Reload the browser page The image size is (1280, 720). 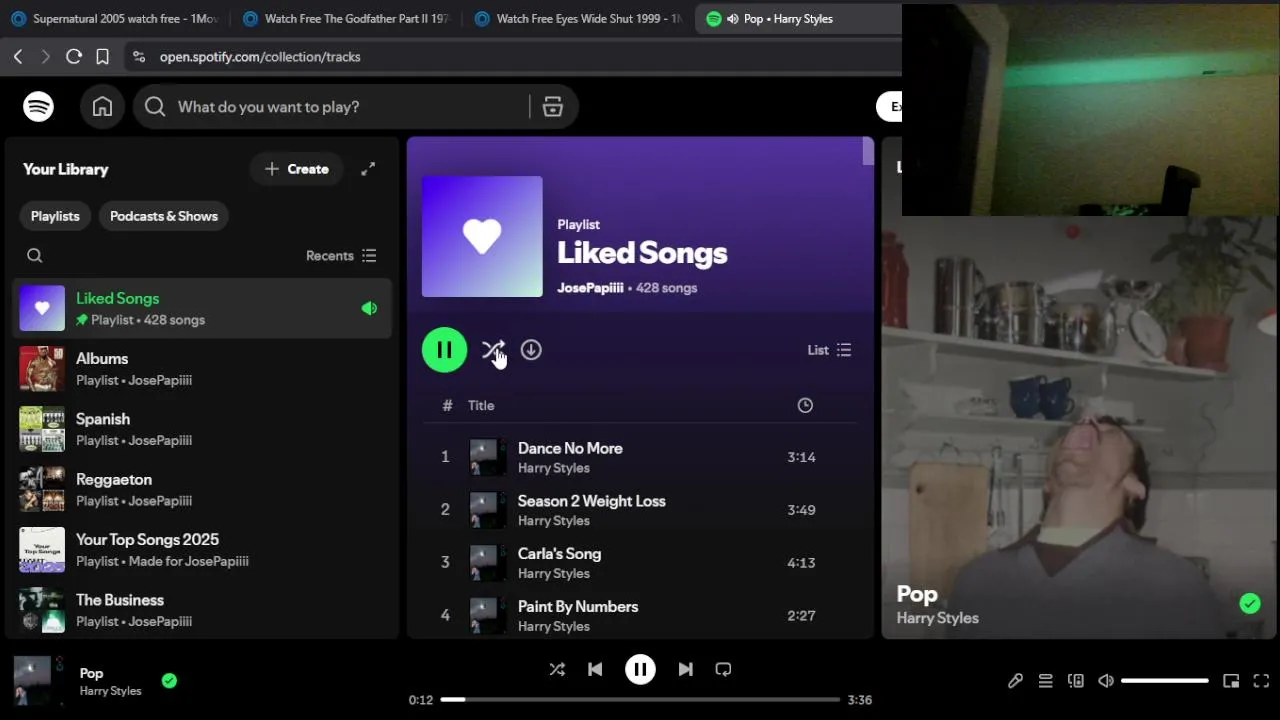pyautogui.click(x=73, y=57)
